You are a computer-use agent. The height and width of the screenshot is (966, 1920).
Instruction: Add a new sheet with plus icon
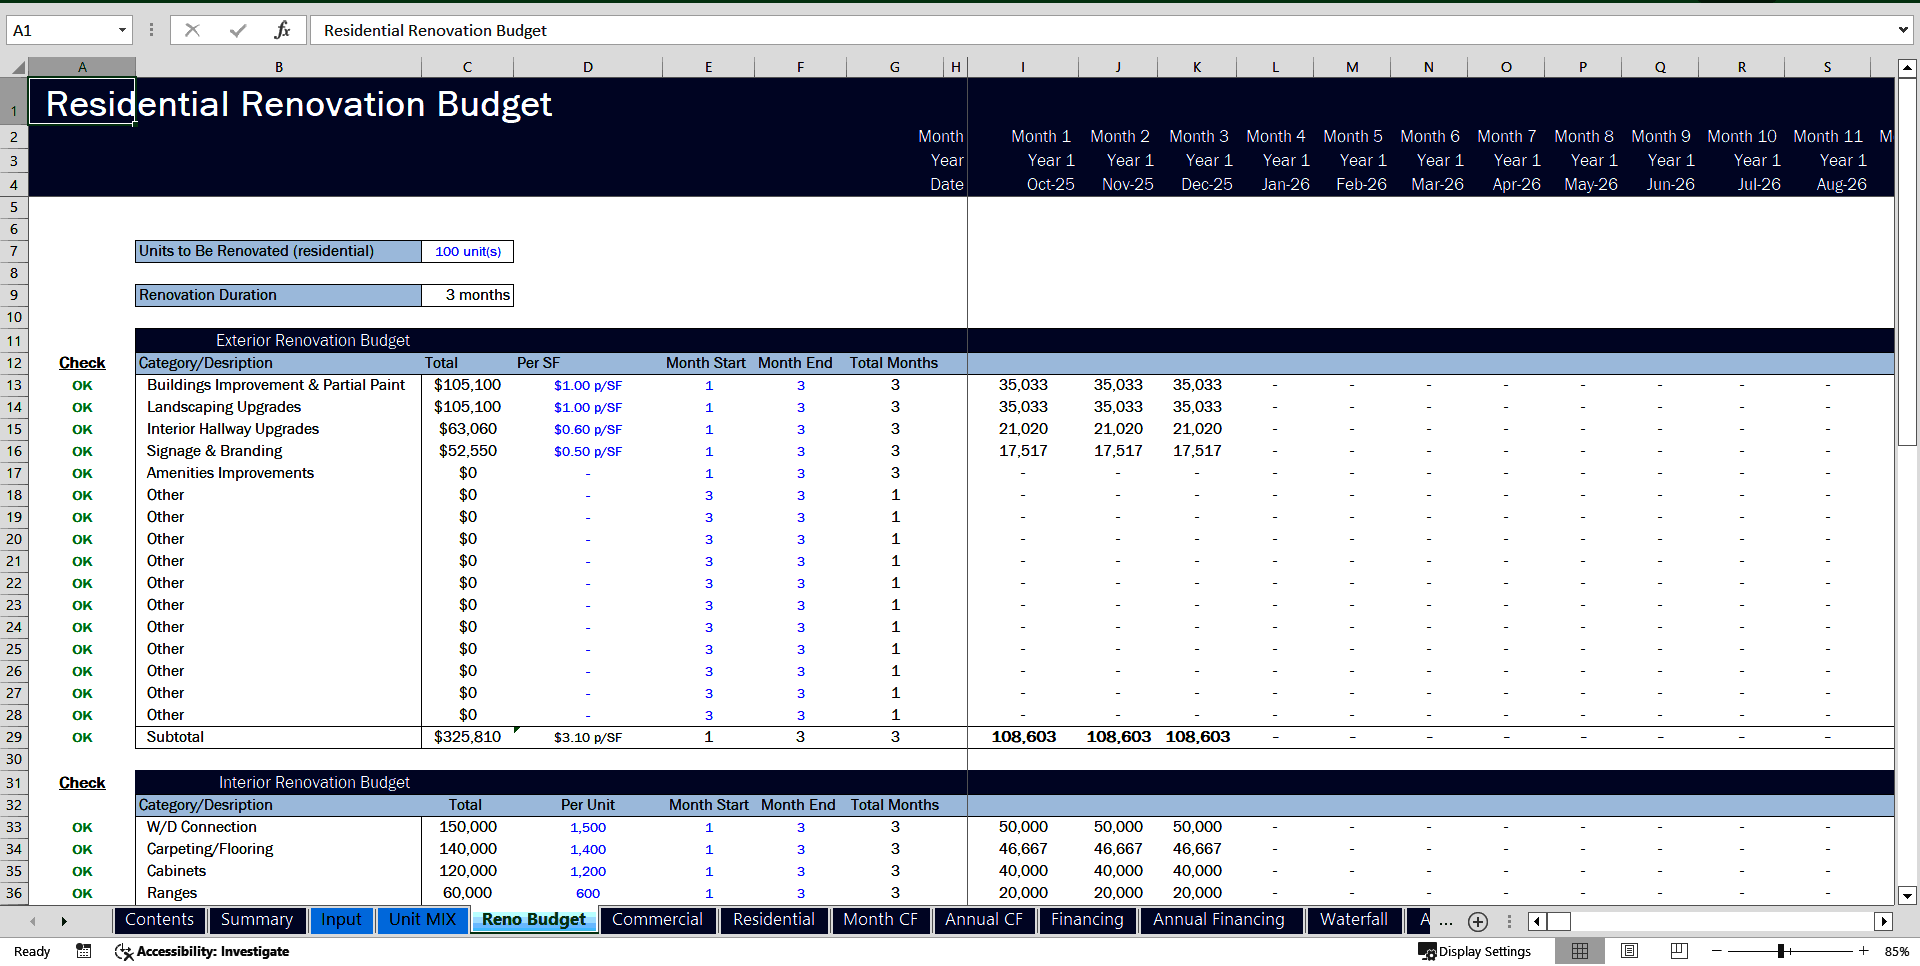[x=1478, y=921]
